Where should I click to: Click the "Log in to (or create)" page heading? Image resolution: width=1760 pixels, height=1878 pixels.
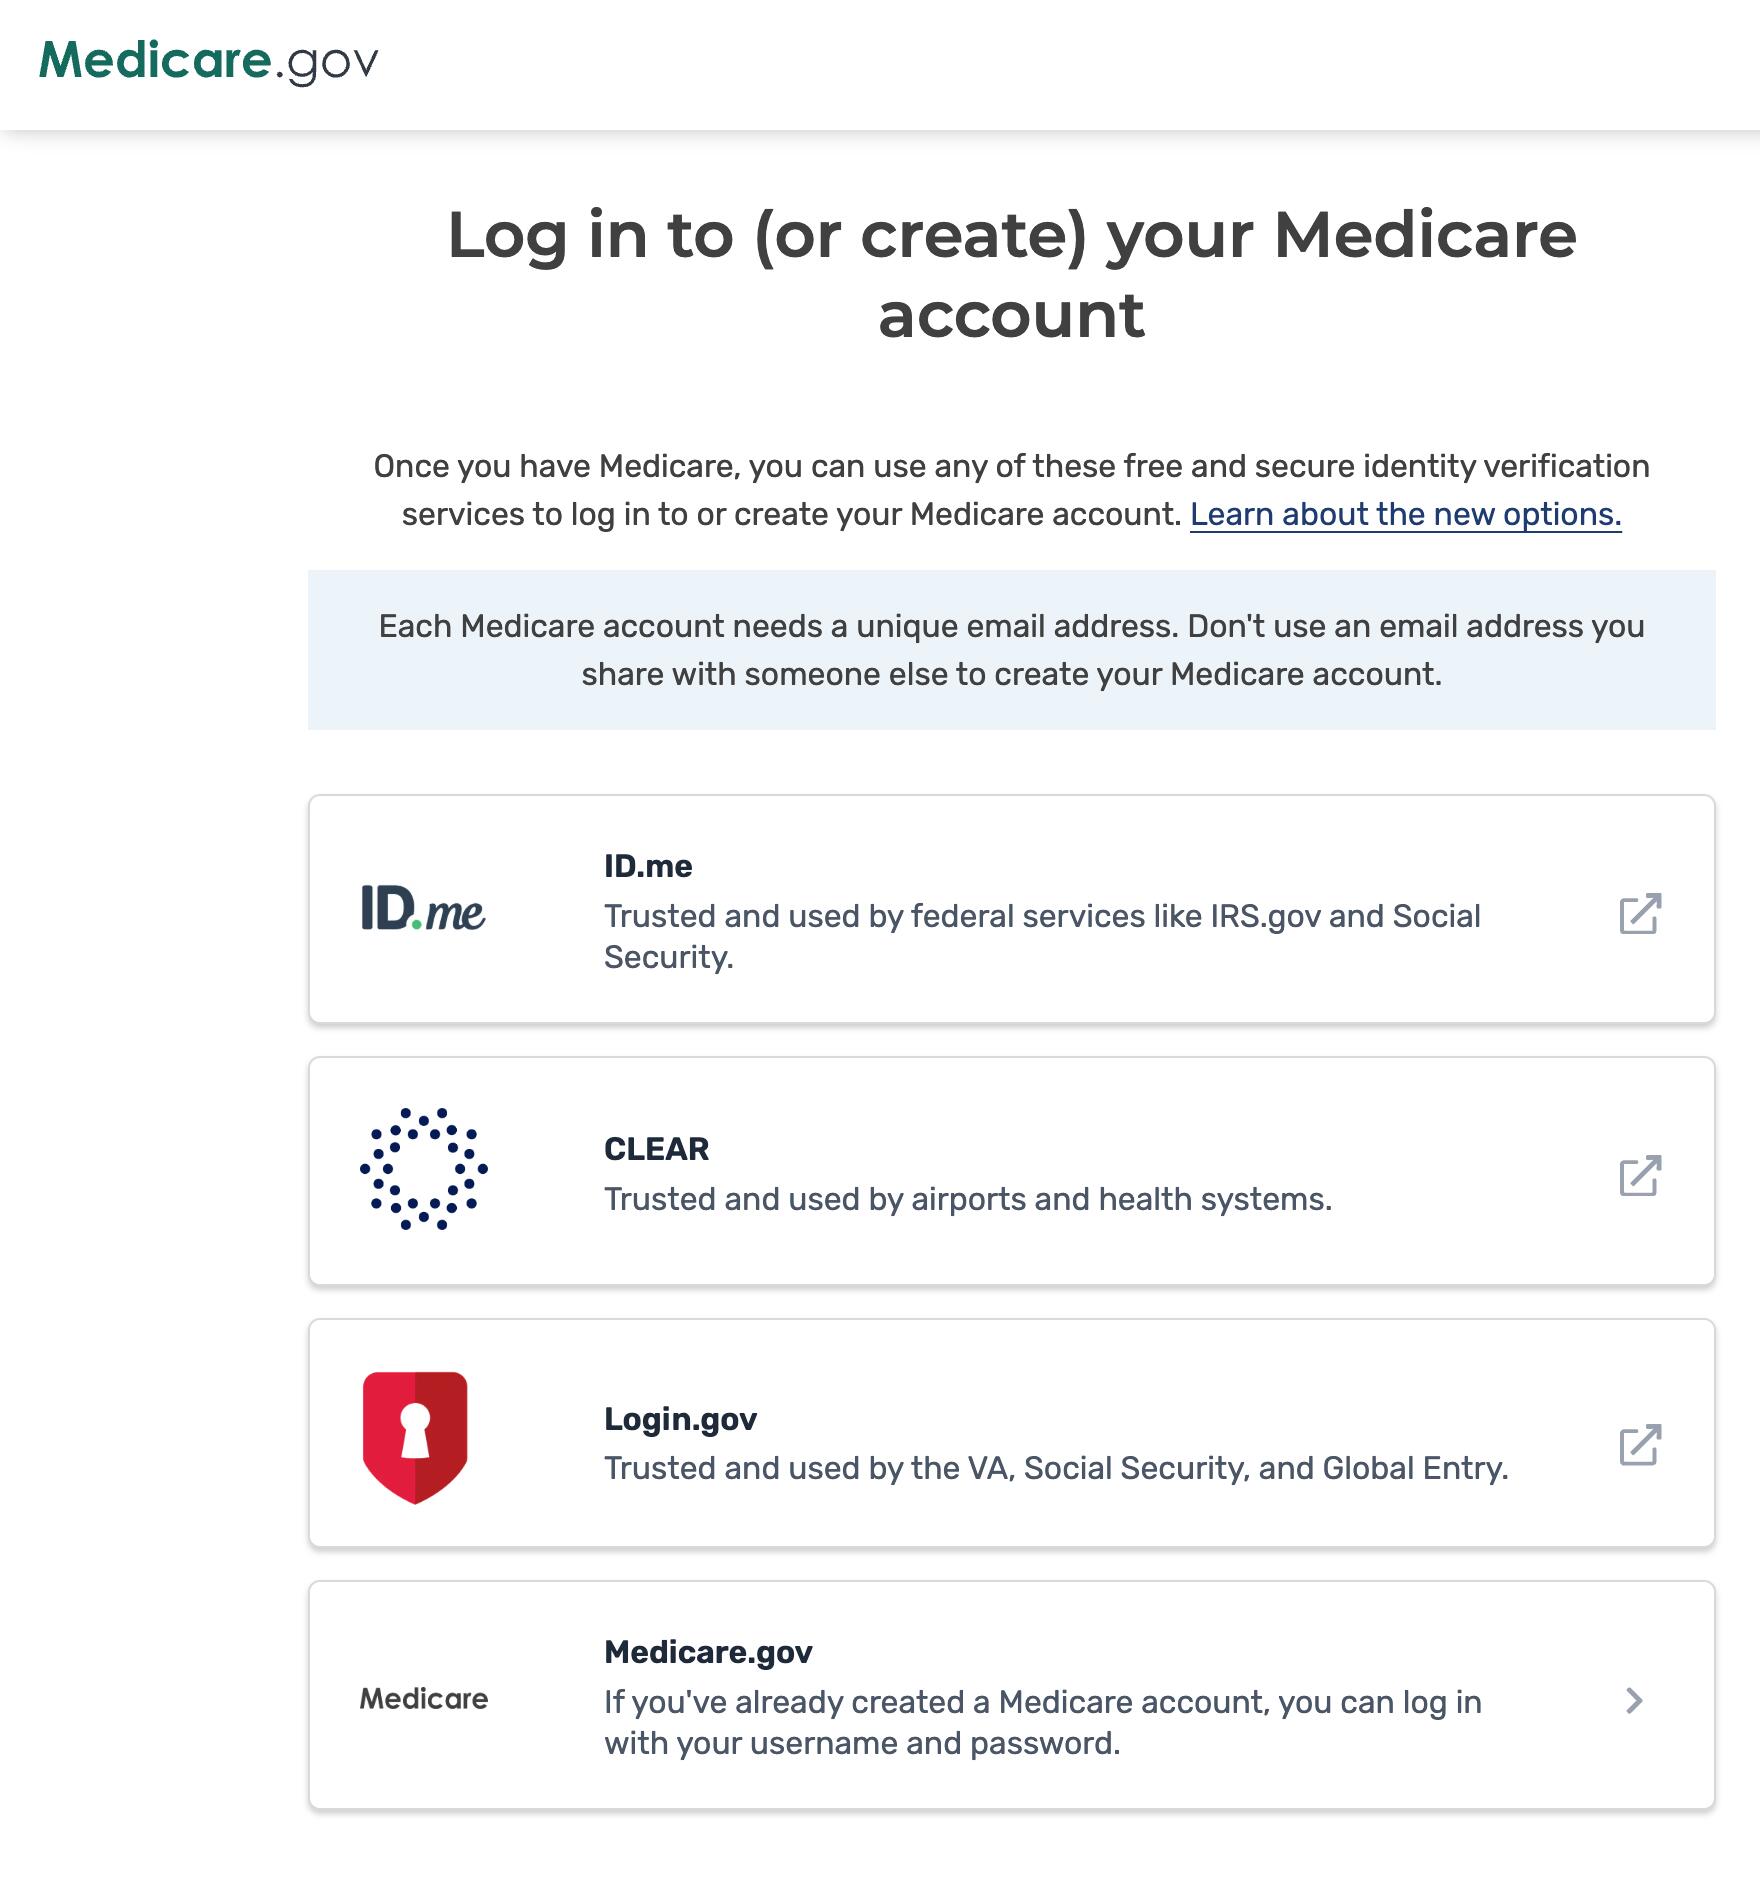(1011, 275)
